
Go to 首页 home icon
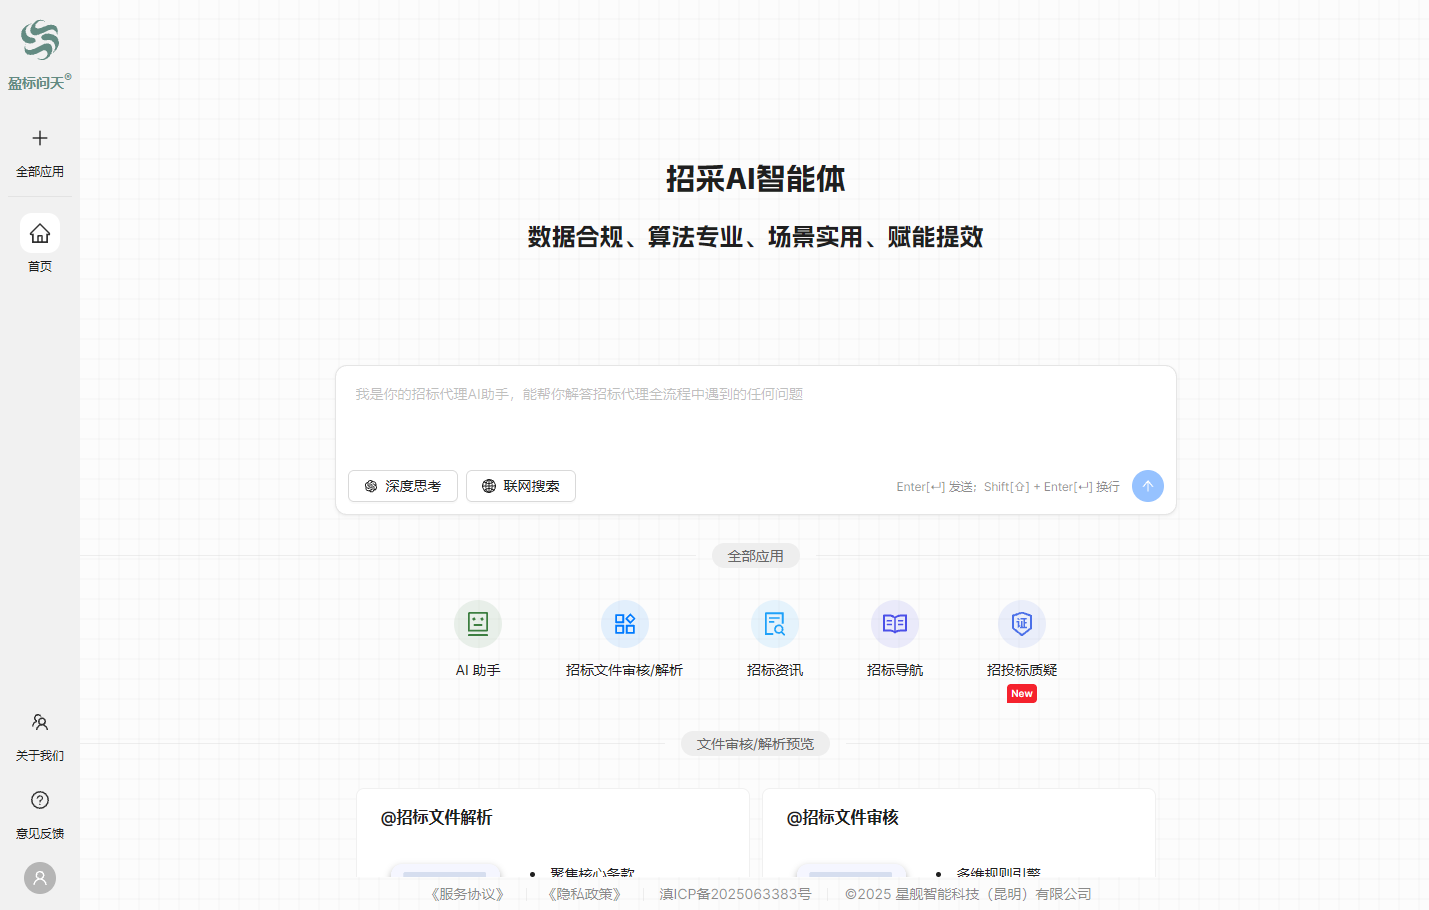pos(40,233)
